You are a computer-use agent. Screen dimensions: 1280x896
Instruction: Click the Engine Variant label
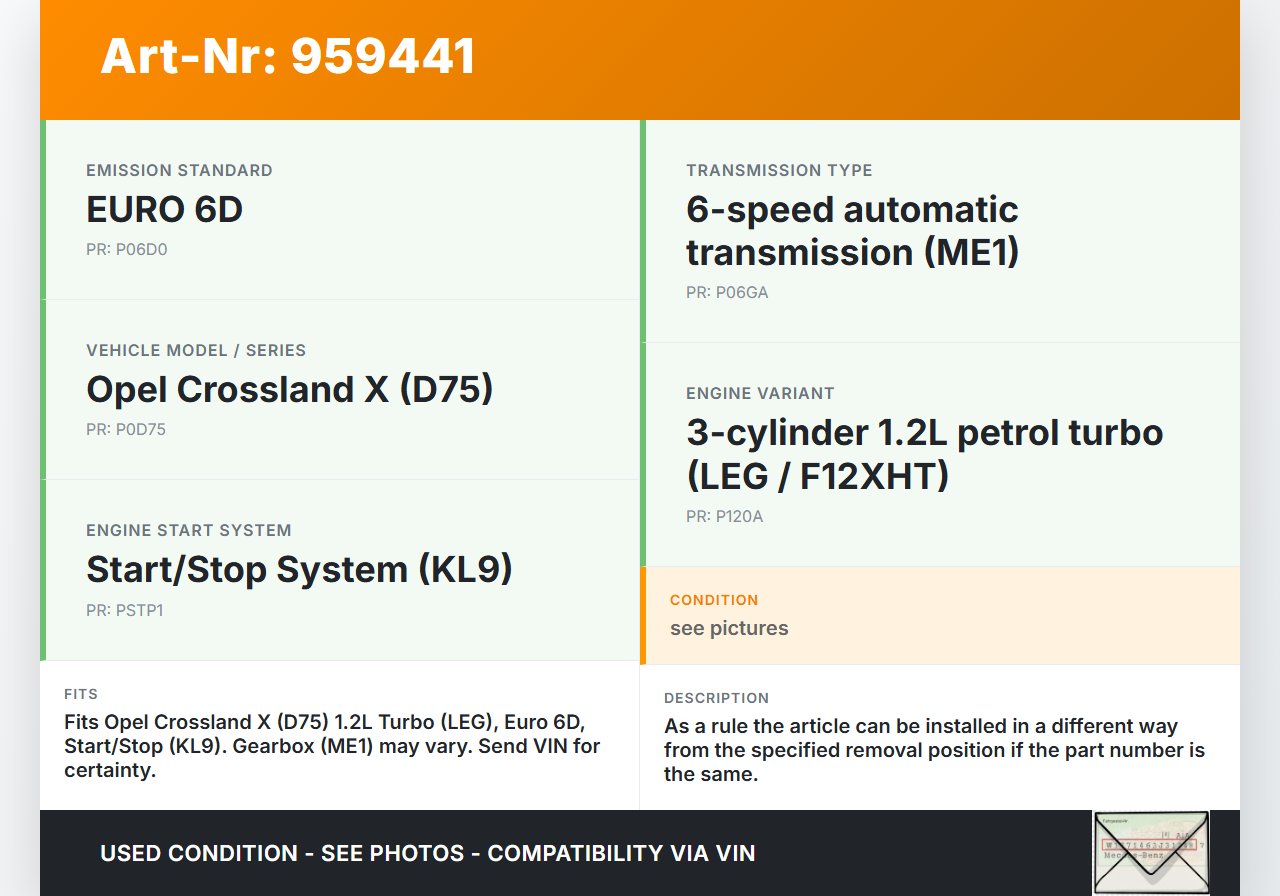tap(760, 394)
